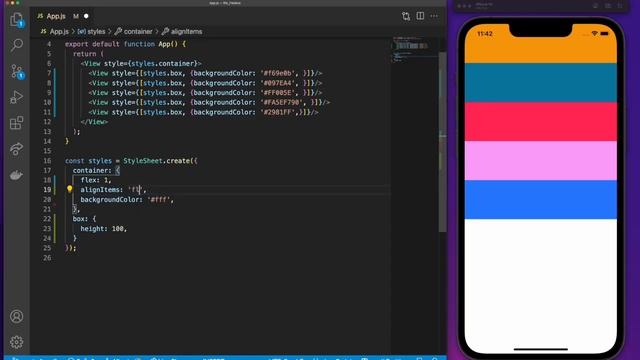Tap the 11:42 clock in simulator status bar

click(485, 34)
